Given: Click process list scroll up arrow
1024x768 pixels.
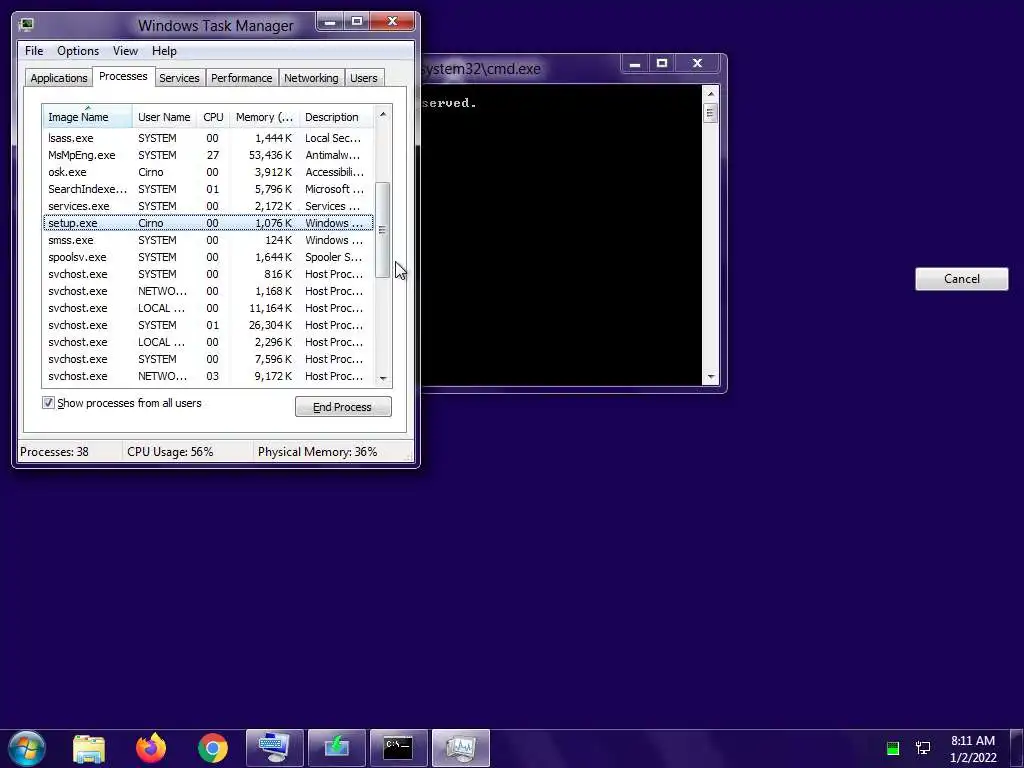Looking at the screenshot, I should [x=383, y=114].
